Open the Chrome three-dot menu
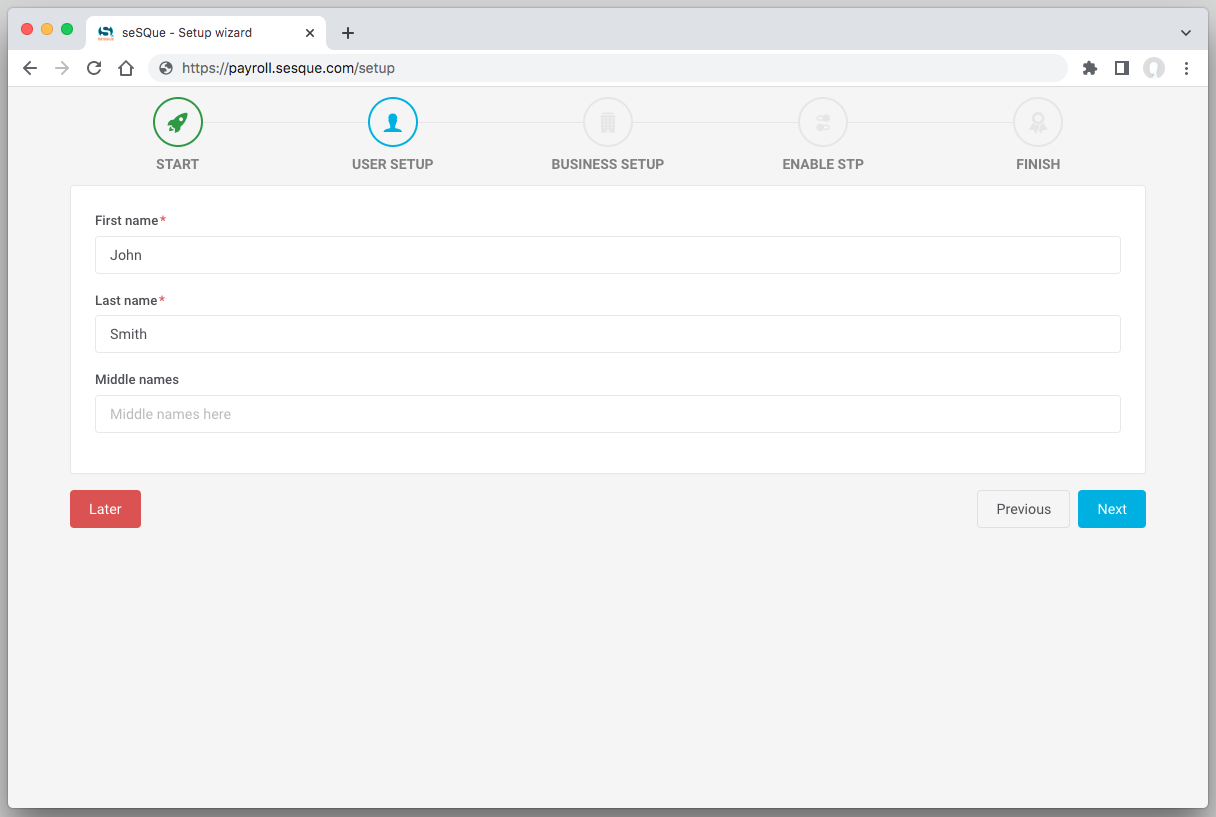1216x817 pixels. click(x=1186, y=68)
